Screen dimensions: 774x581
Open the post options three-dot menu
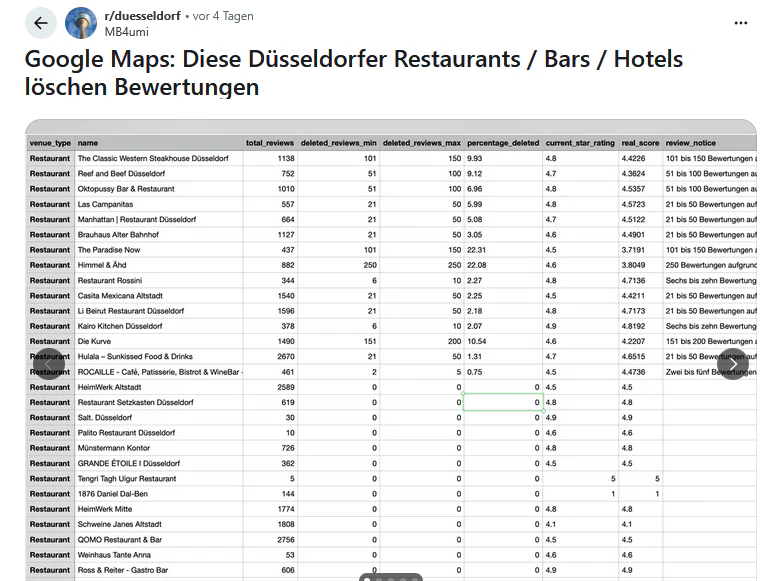point(740,23)
